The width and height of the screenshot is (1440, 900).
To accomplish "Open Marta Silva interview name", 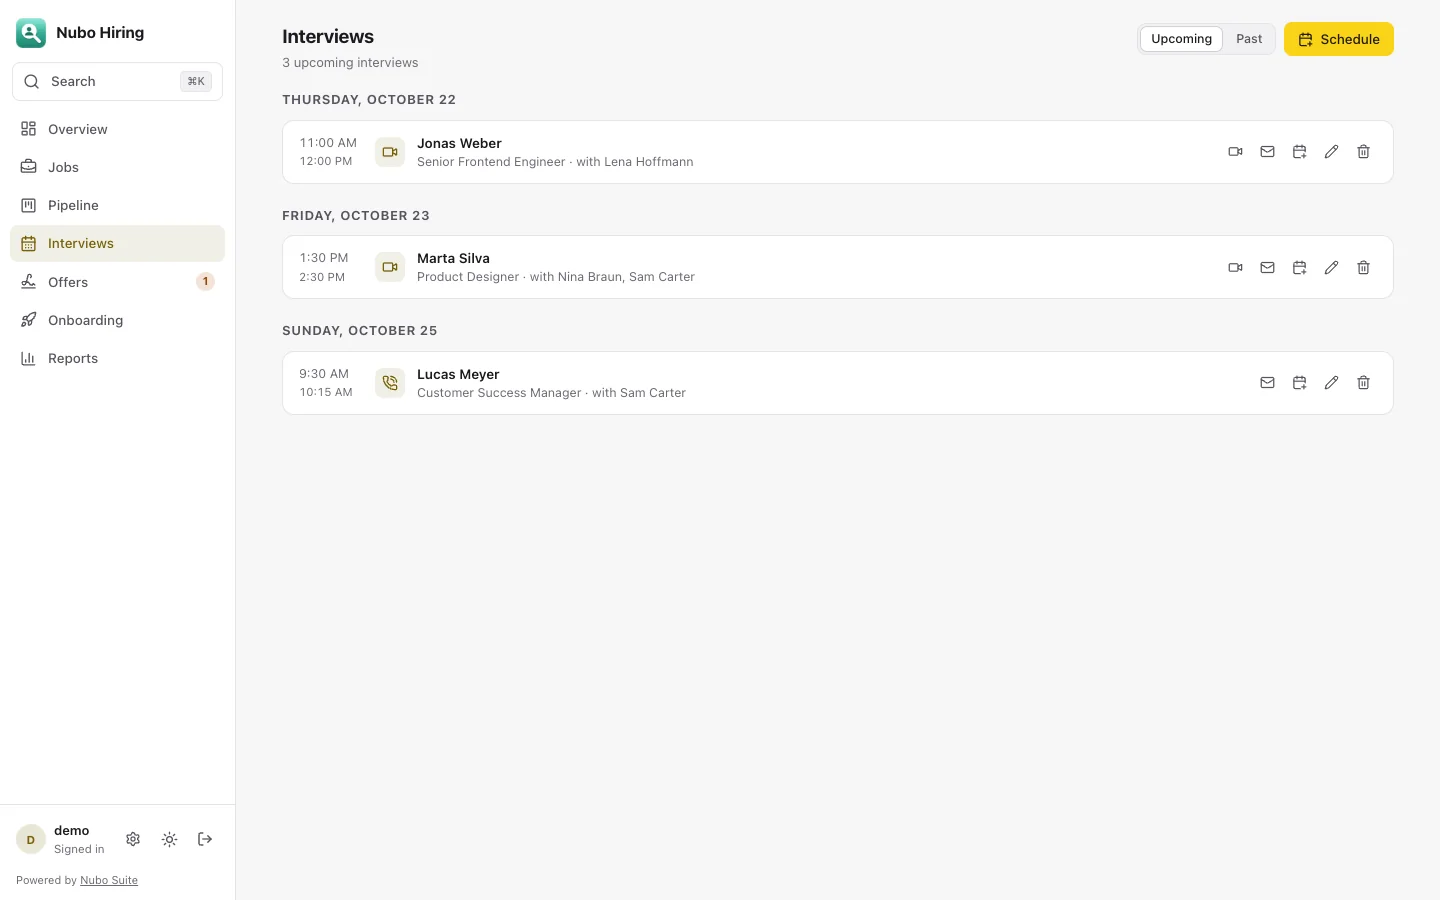I will [453, 258].
